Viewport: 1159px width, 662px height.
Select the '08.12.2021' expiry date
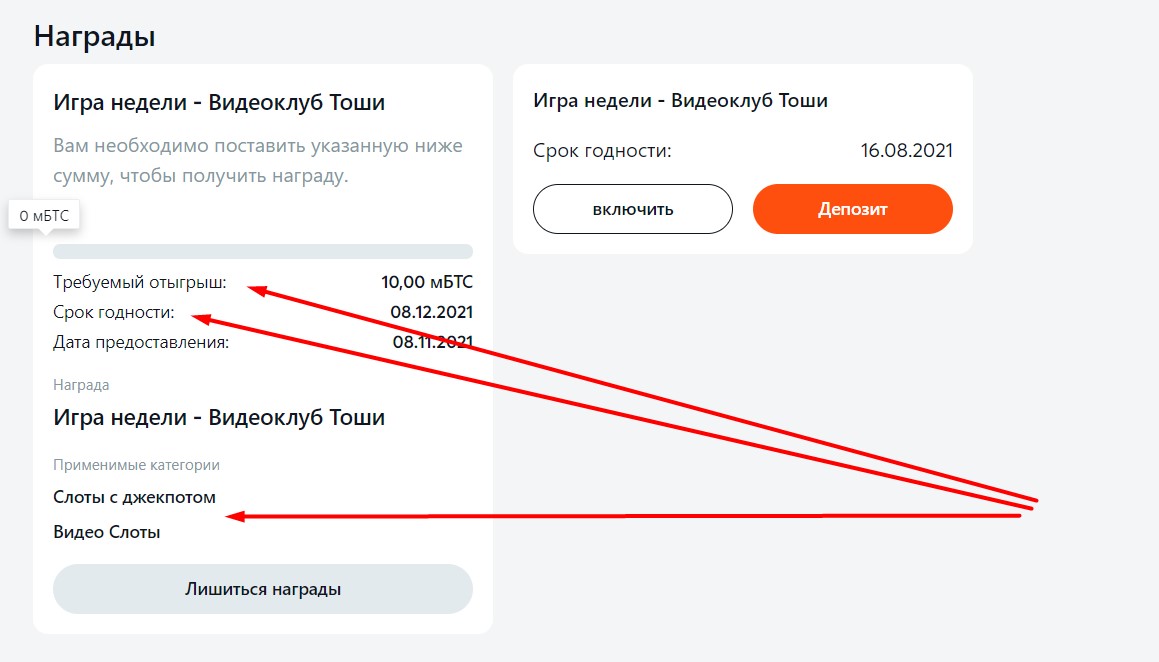432,312
